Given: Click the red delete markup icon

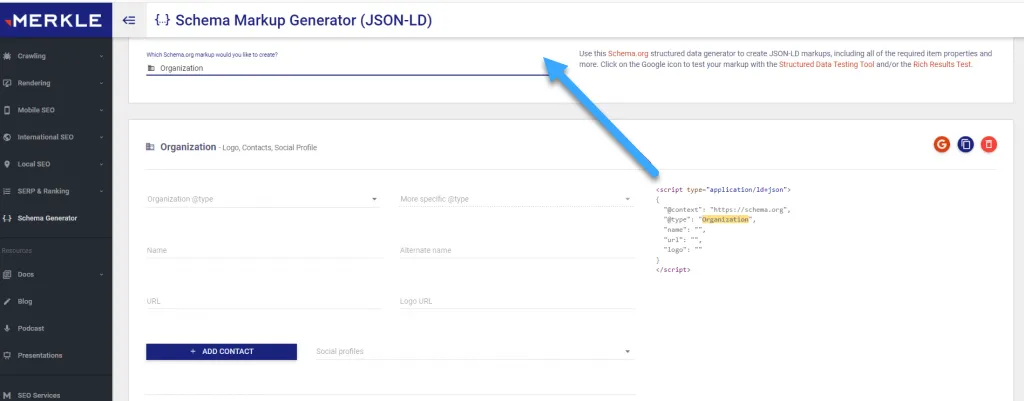Looking at the screenshot, I should click(x=988, y=145).
